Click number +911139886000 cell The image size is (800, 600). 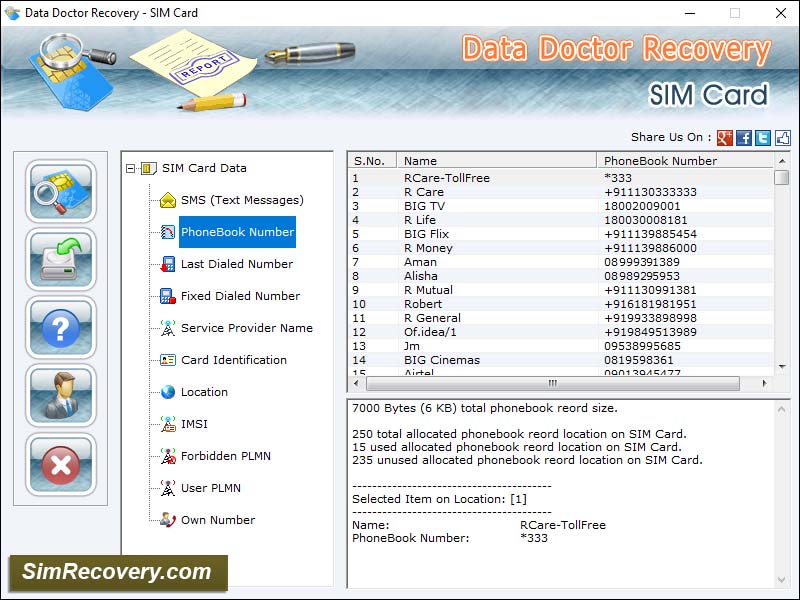tap(651, 248)
